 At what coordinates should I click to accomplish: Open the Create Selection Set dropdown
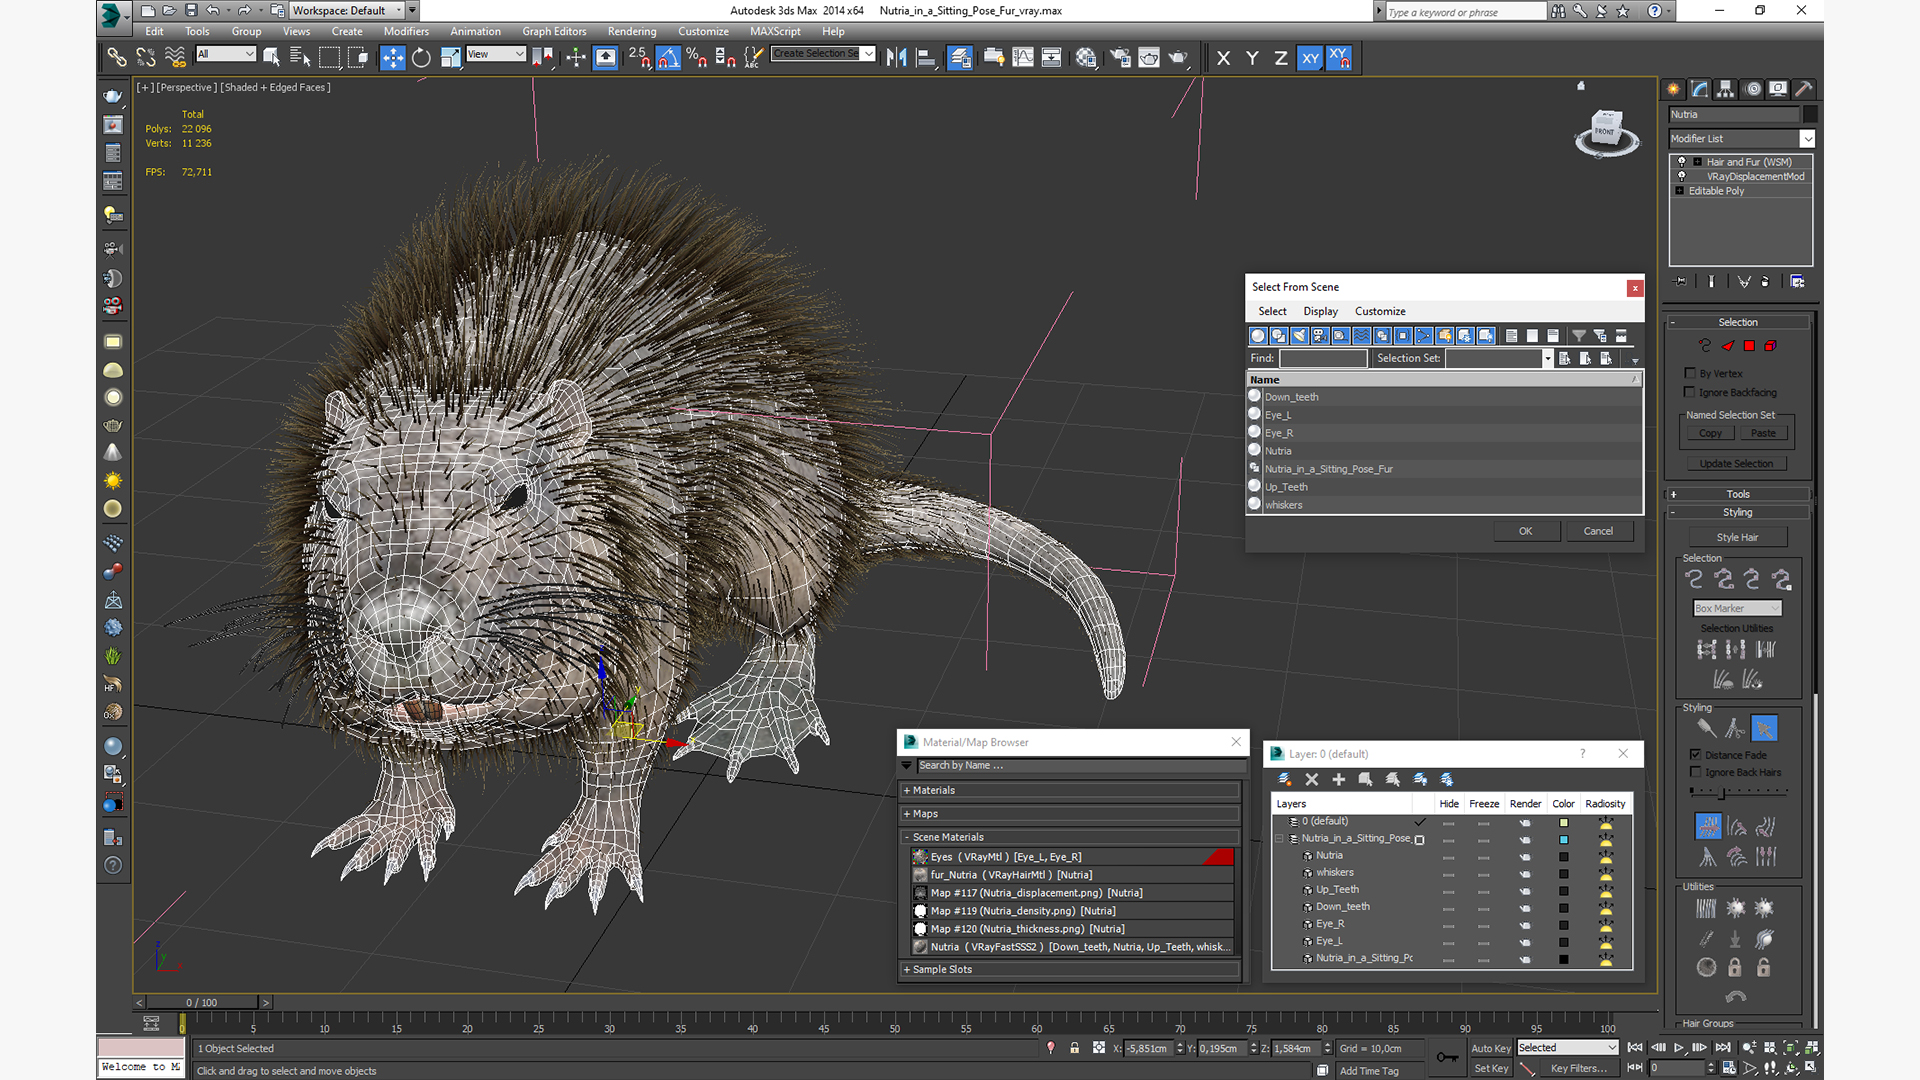pos(823,54)
